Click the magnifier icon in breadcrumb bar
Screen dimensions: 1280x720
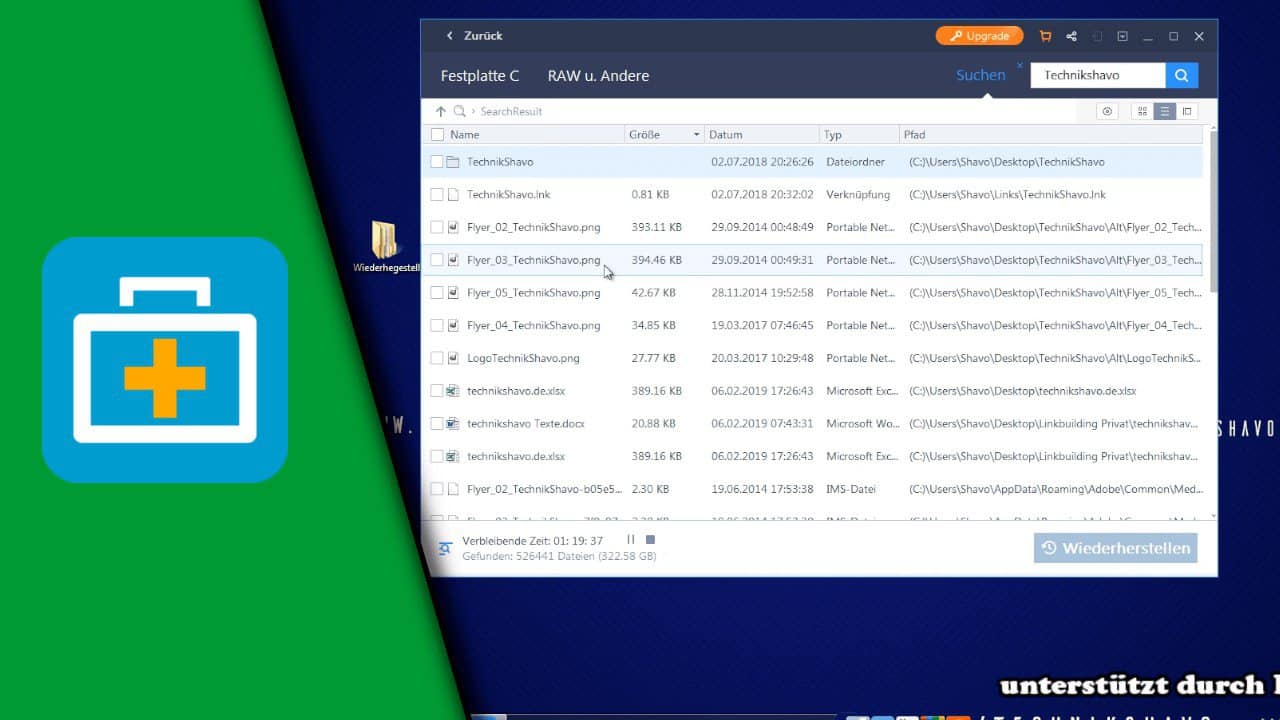[x=460, y=112]
